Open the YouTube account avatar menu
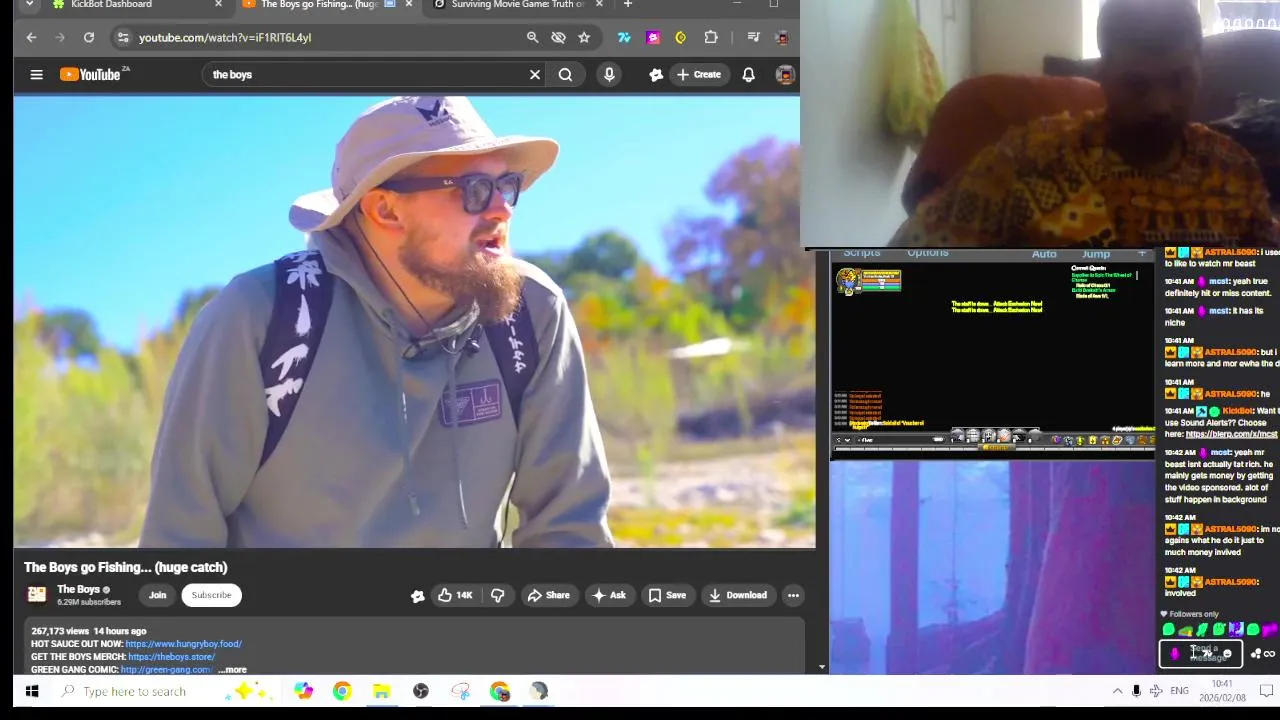The image size is (1280, 720). point(785,74)
